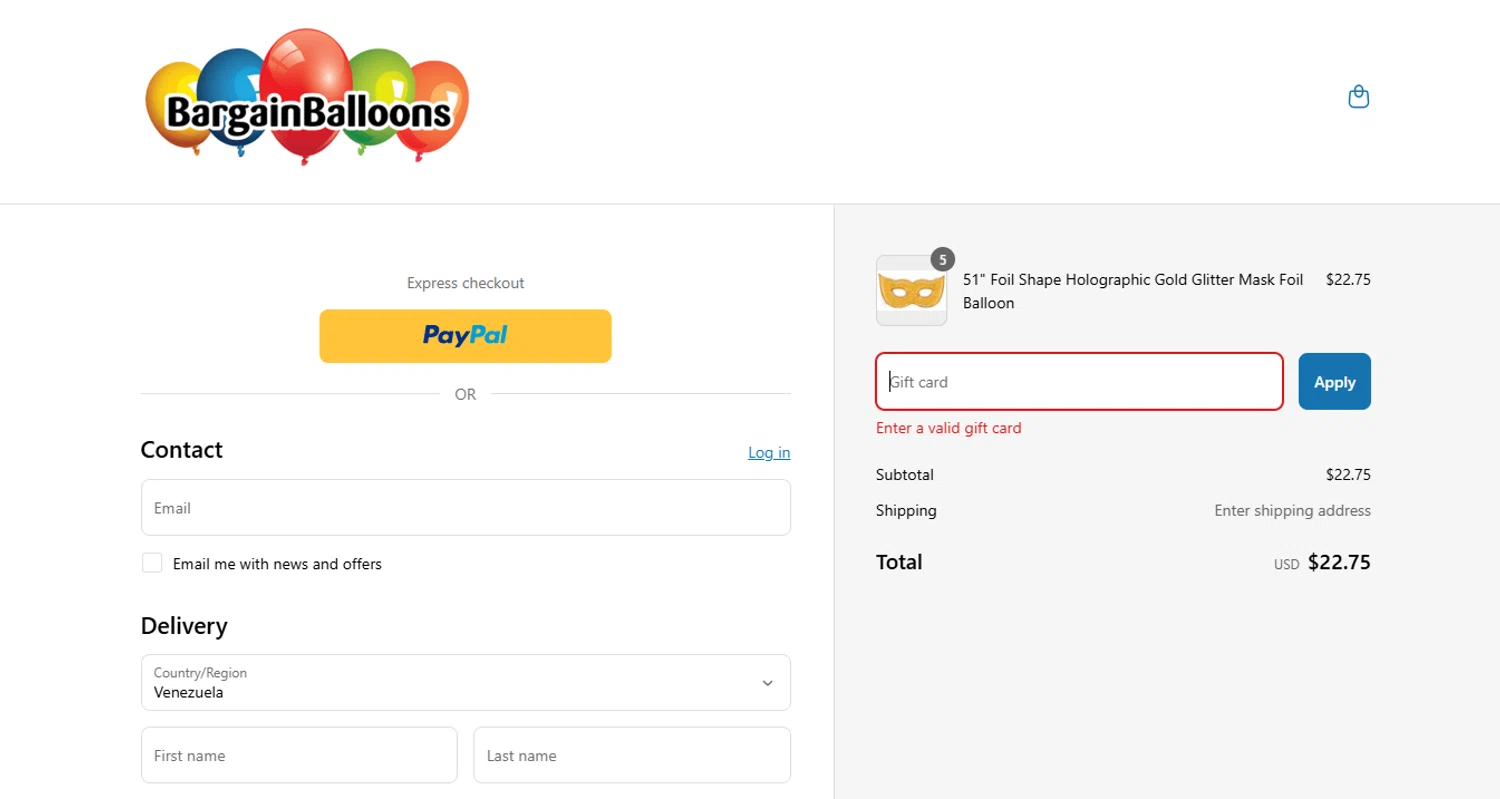This screenshot has width=1500, height=799.
Task: Tick Email me with news and offers
Action: pyautogui.click(x=152, y=563)
